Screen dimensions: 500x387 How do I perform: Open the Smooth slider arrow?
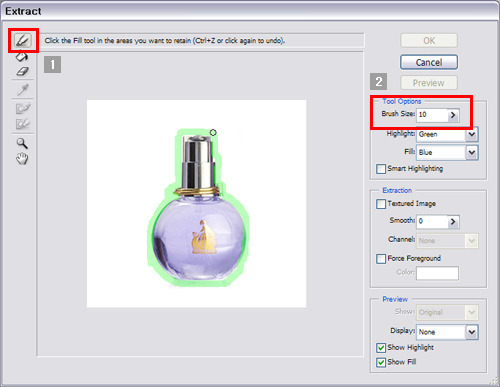453,222
